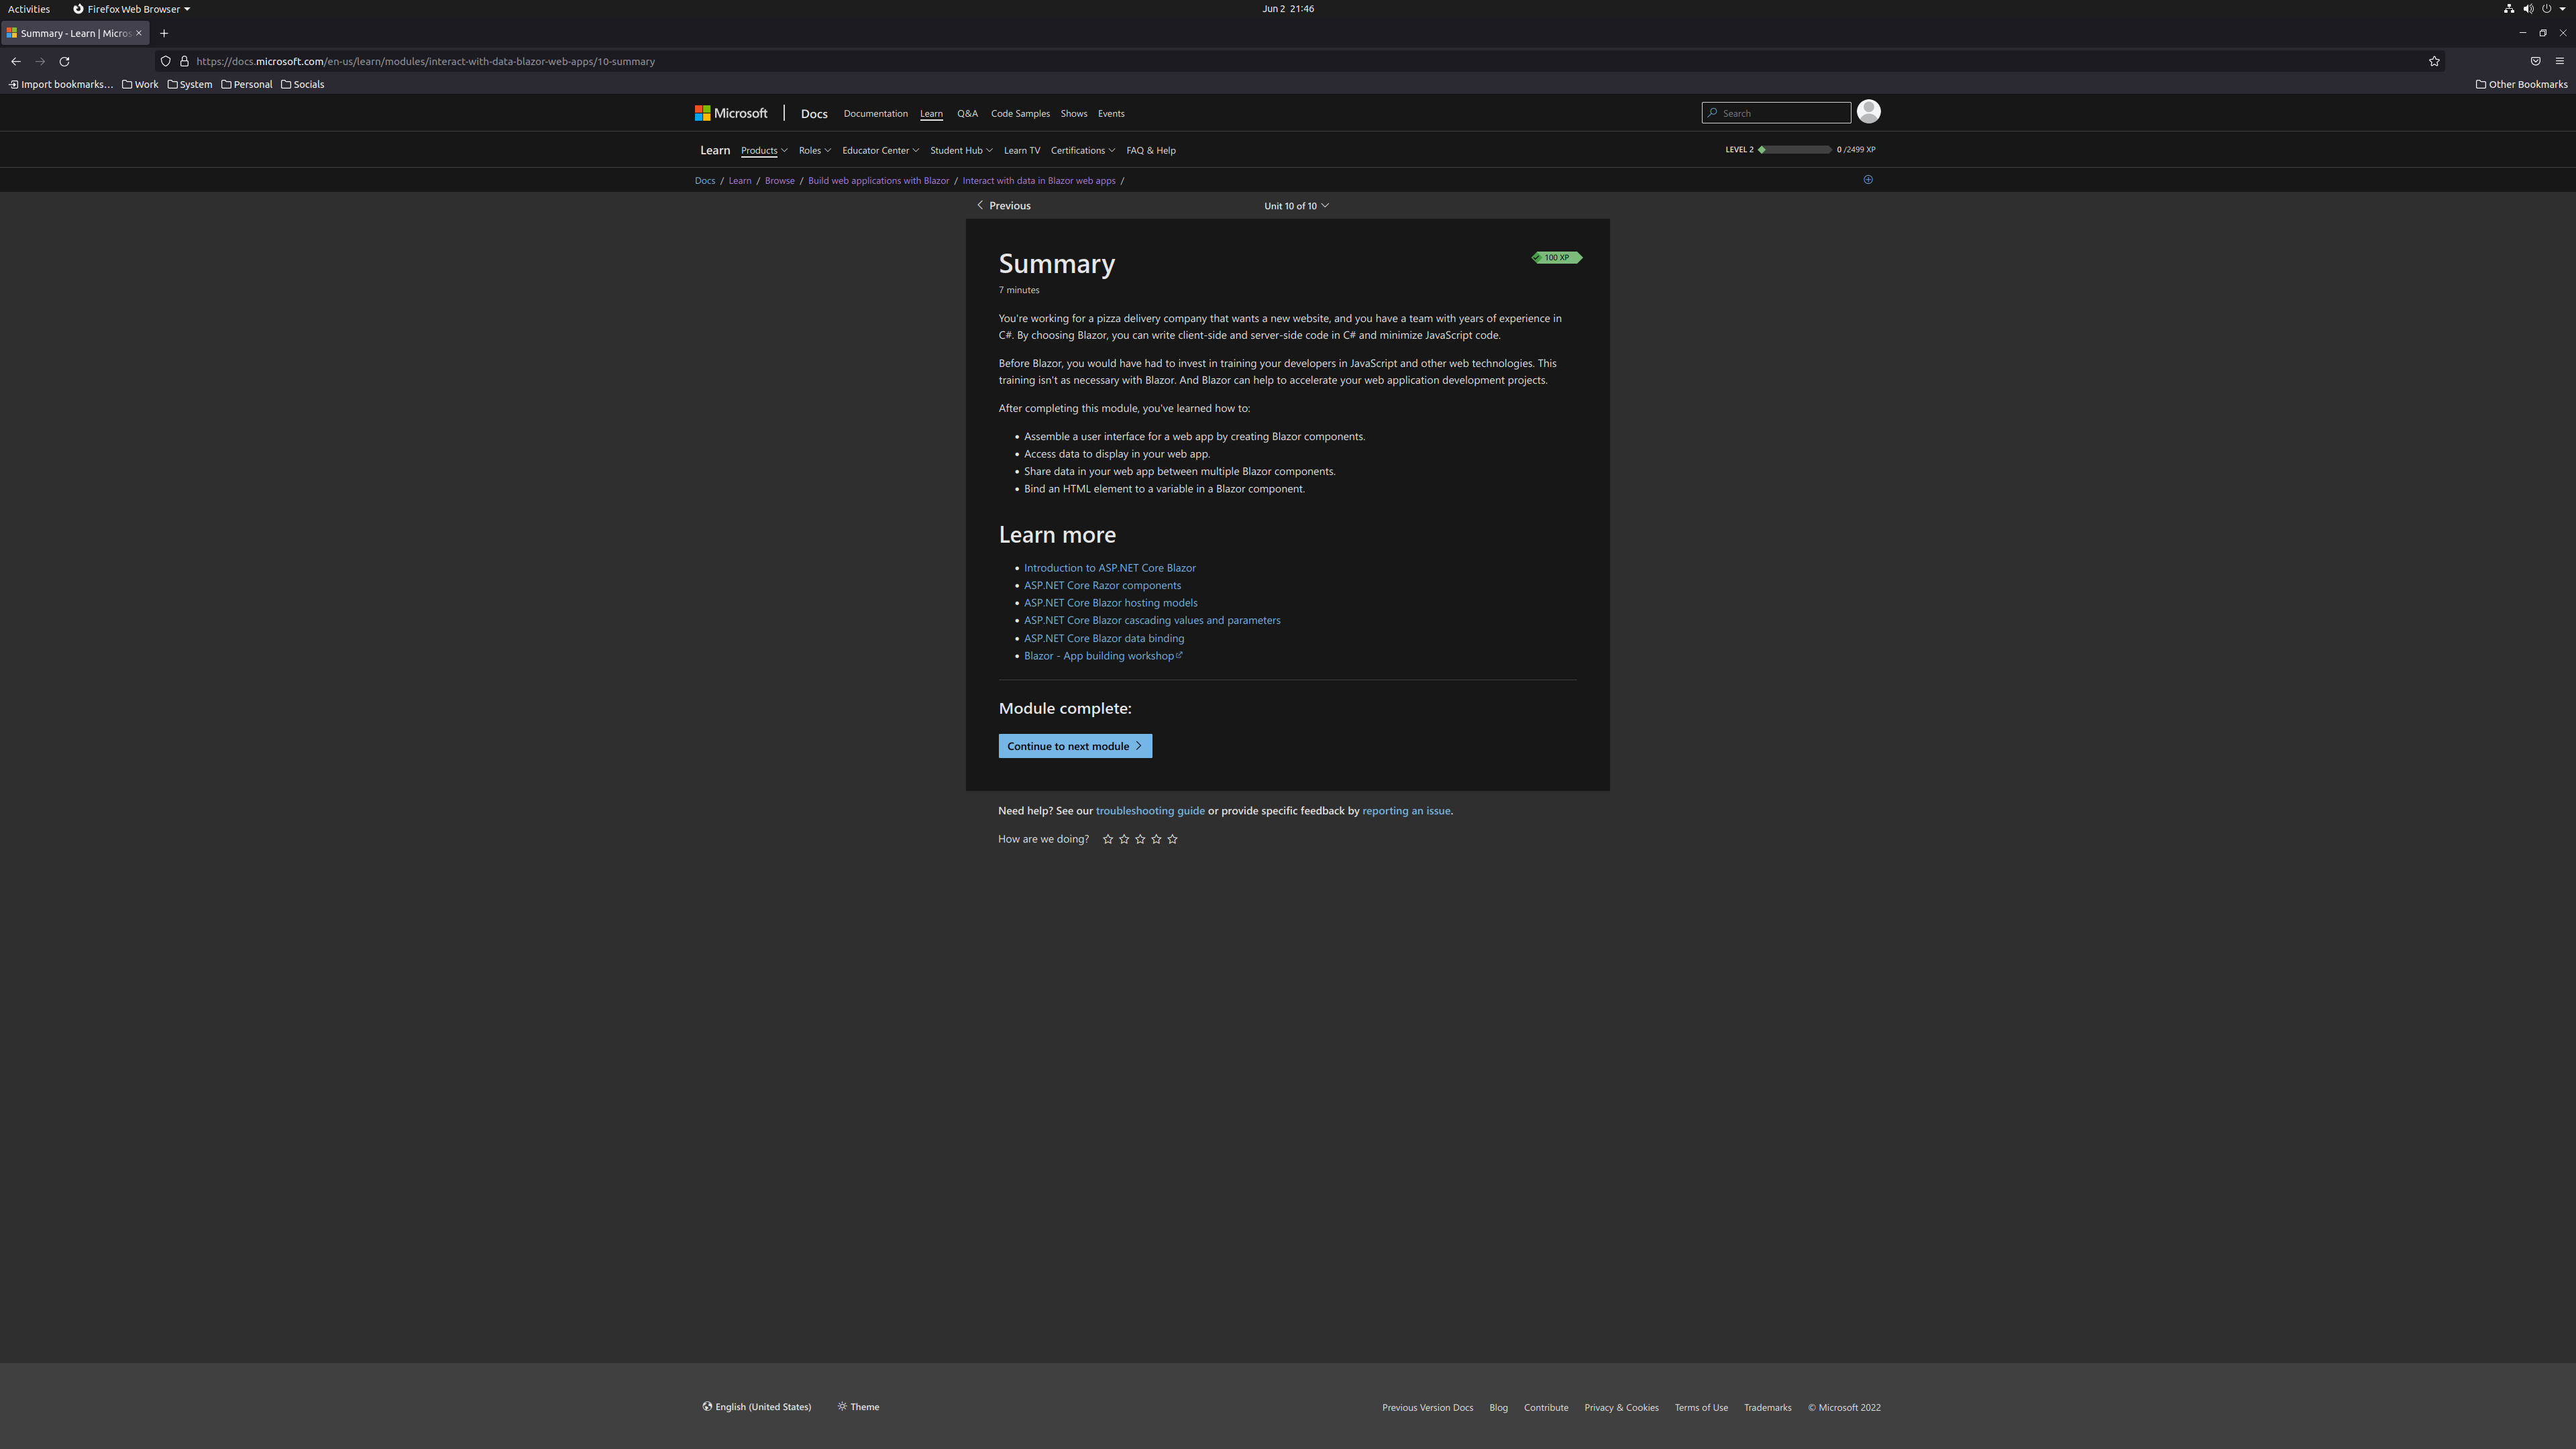This screenshot has height=1449, width=2576.
Task: Click the browser forward arrow
Action: click(x=40, y=61)
